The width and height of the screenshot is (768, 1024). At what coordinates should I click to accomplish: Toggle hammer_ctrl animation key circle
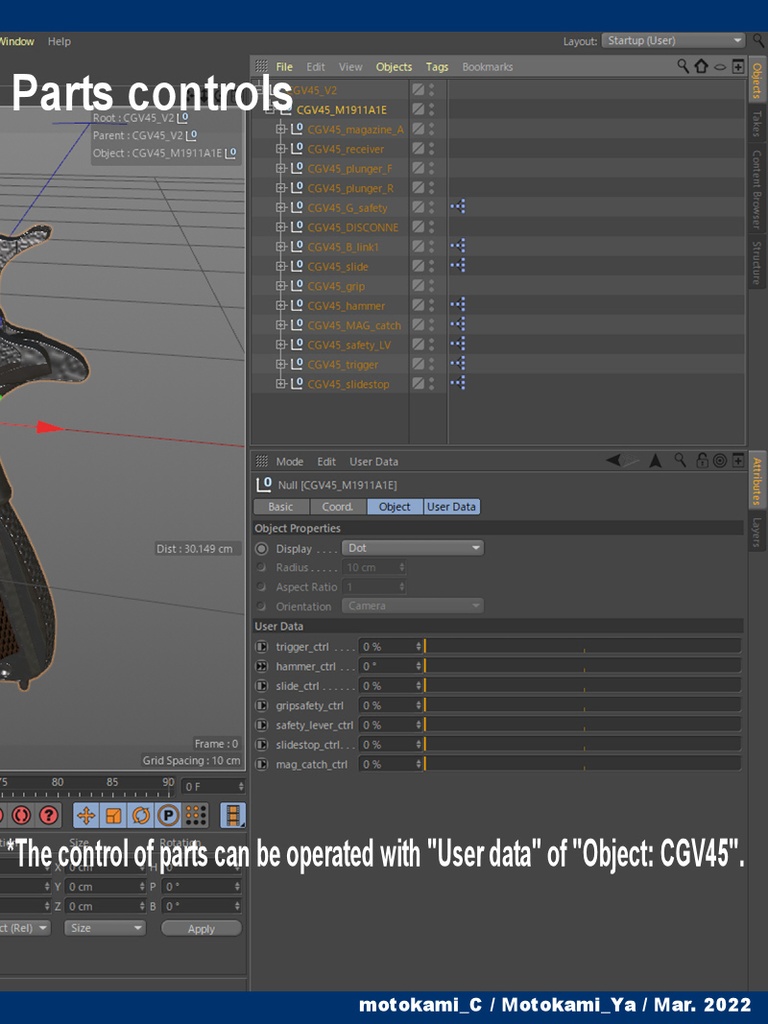(x=261, y=666)
